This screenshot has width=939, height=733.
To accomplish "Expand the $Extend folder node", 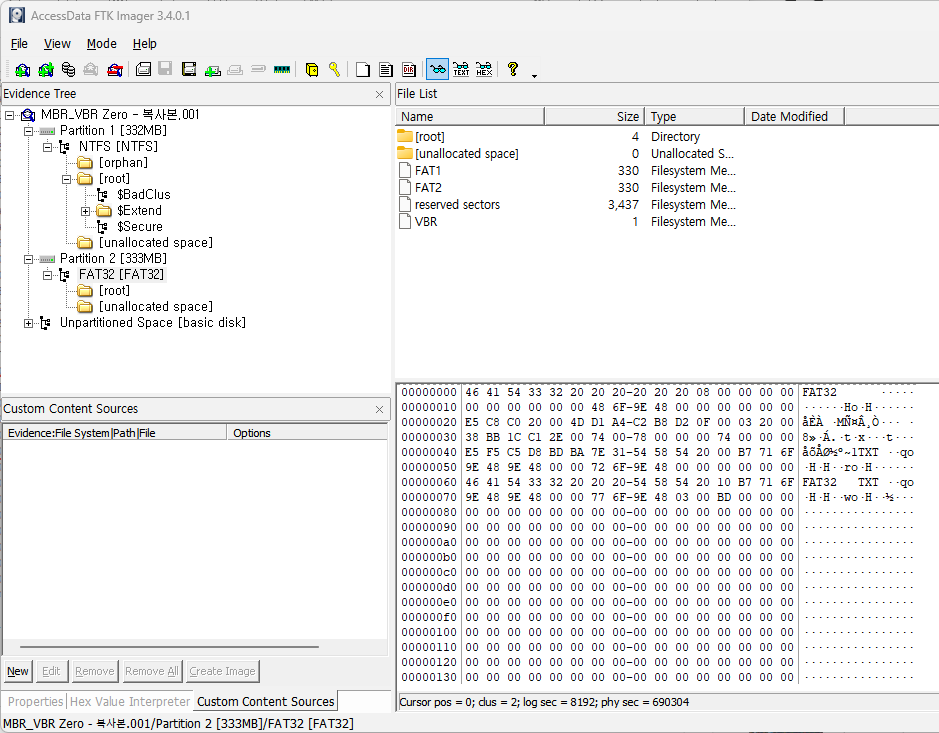I will click(86, 211).
